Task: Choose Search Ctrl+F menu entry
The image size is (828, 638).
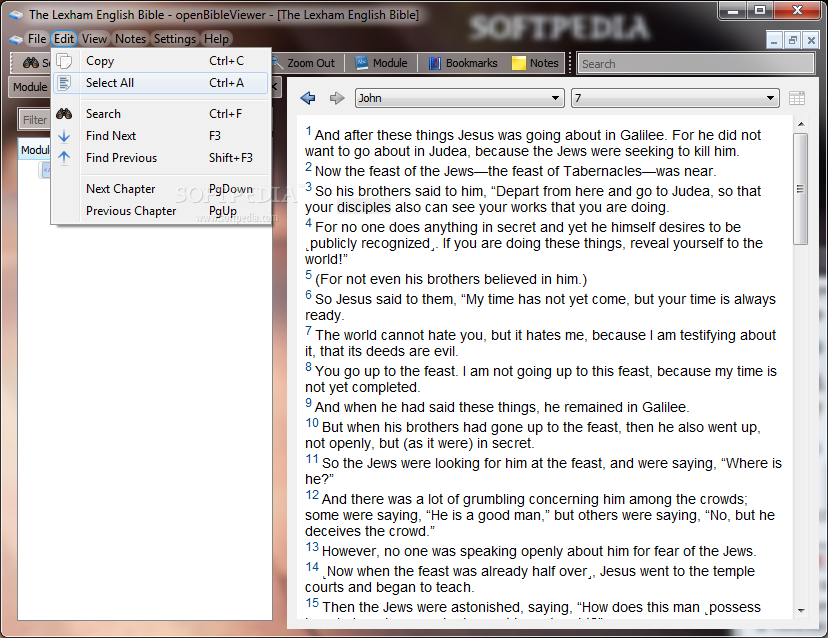Action: [x=161, y=114]
